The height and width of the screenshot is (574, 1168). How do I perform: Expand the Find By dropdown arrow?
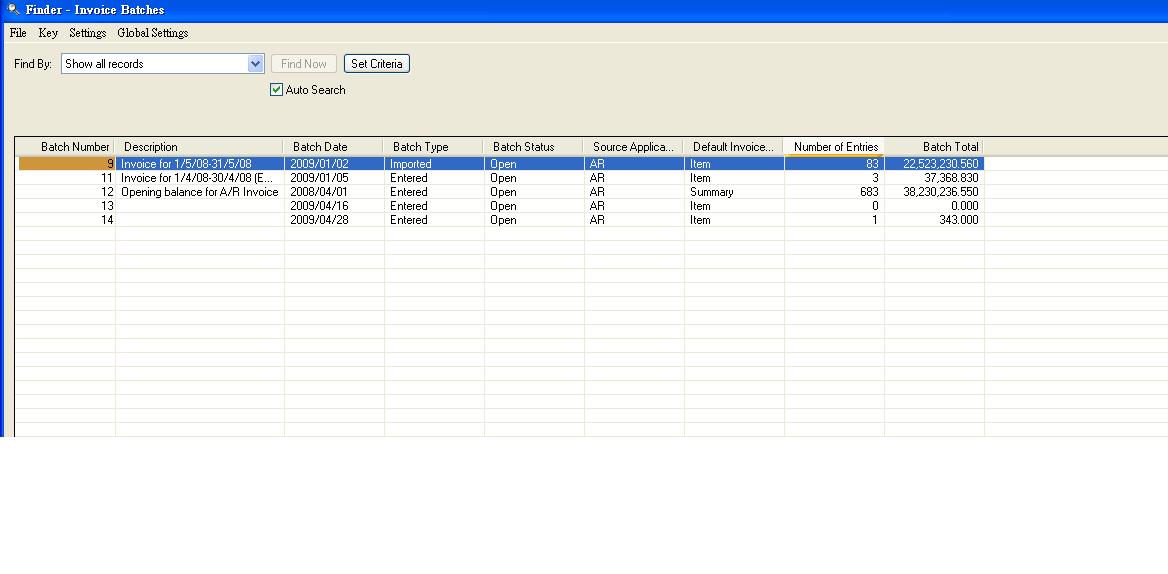click(x=255, y=64)
